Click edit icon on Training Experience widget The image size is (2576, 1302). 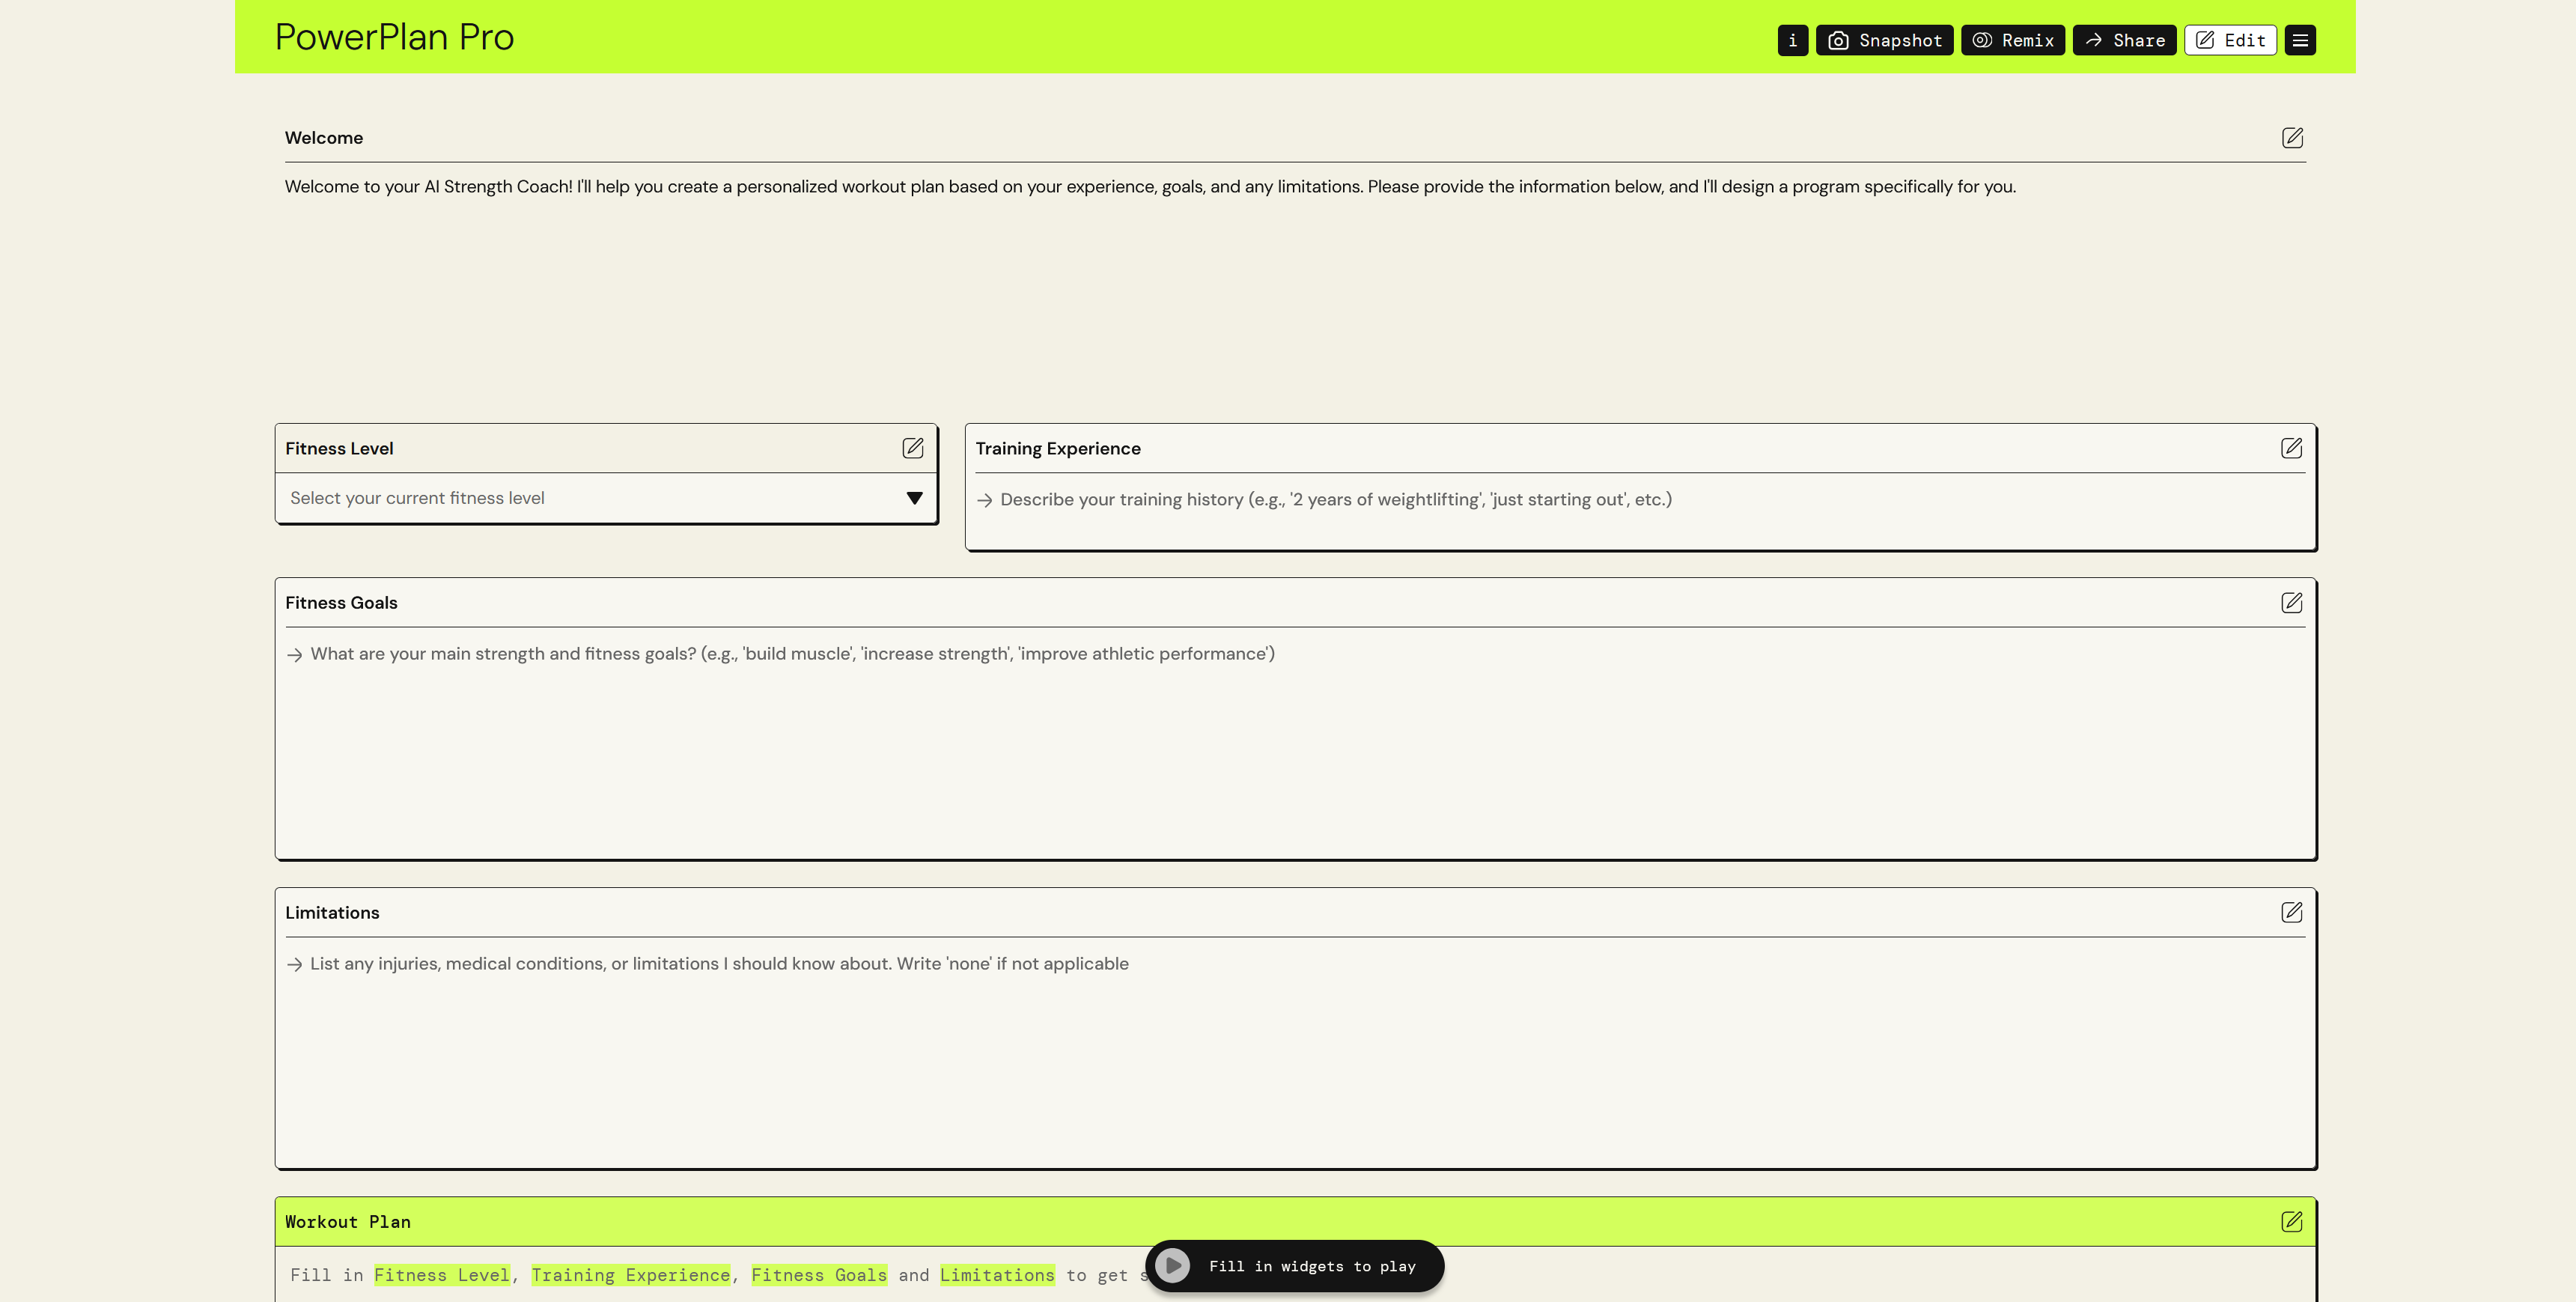pos(2291,448)
